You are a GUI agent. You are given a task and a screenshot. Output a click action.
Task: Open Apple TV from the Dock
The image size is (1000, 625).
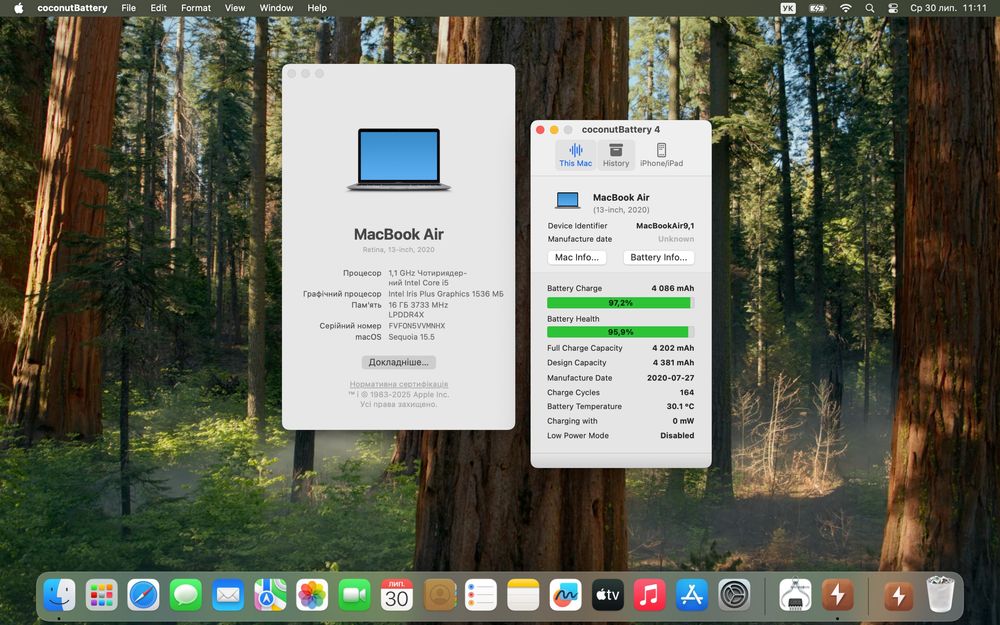[x=607, y=595]
